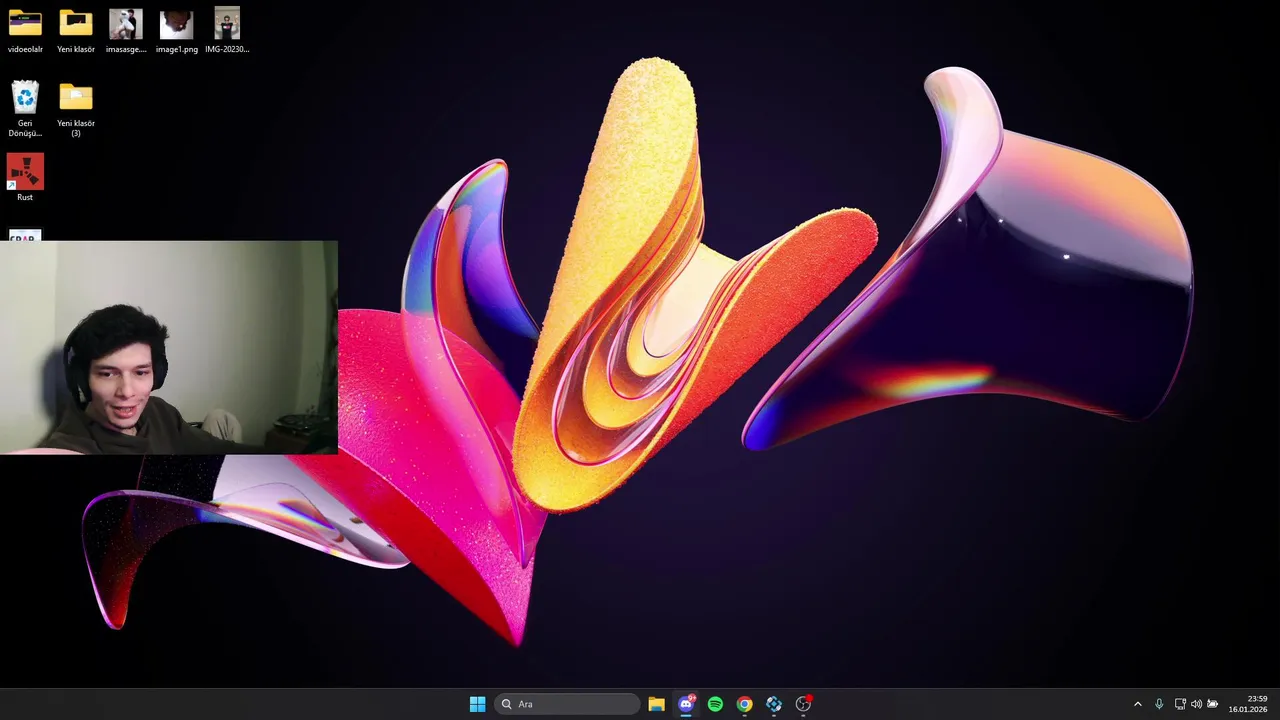This screenshot has height=720, width=1280.
Task: Expand the hidden tray icons chevron
Action: pyautogui.click(x=1137, y=704)
